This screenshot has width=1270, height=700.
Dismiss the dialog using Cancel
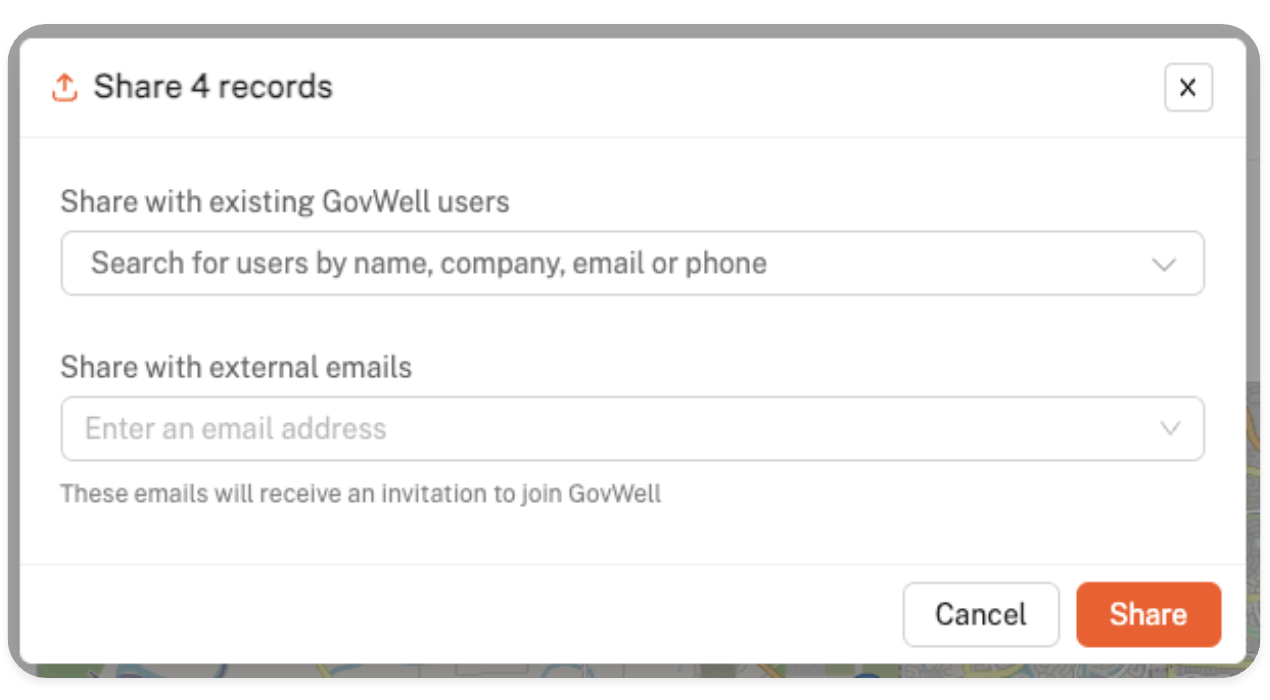pyautogui.click(x=980, y=614)
